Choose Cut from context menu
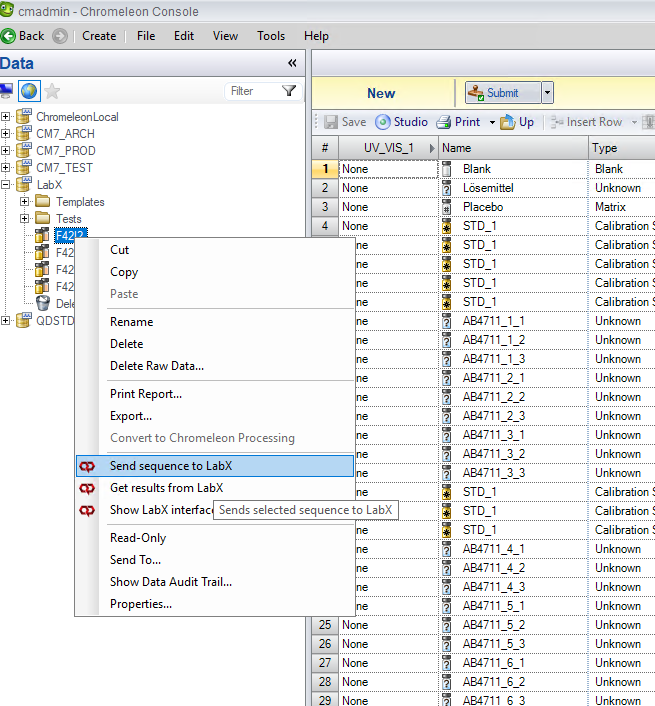Image resolution: width=655 pixels, height=706 pixels. pyautogui.click(x=215, y=250)
